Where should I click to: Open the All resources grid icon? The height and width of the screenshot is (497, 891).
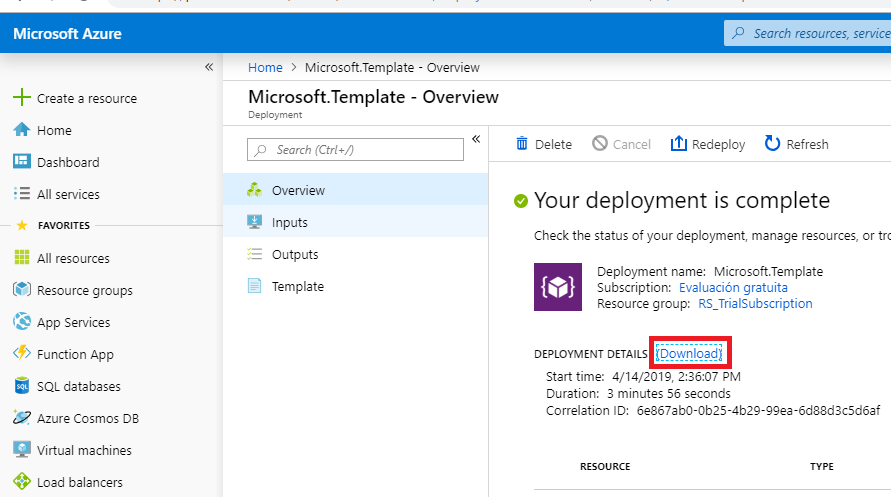tap(22, 257)
